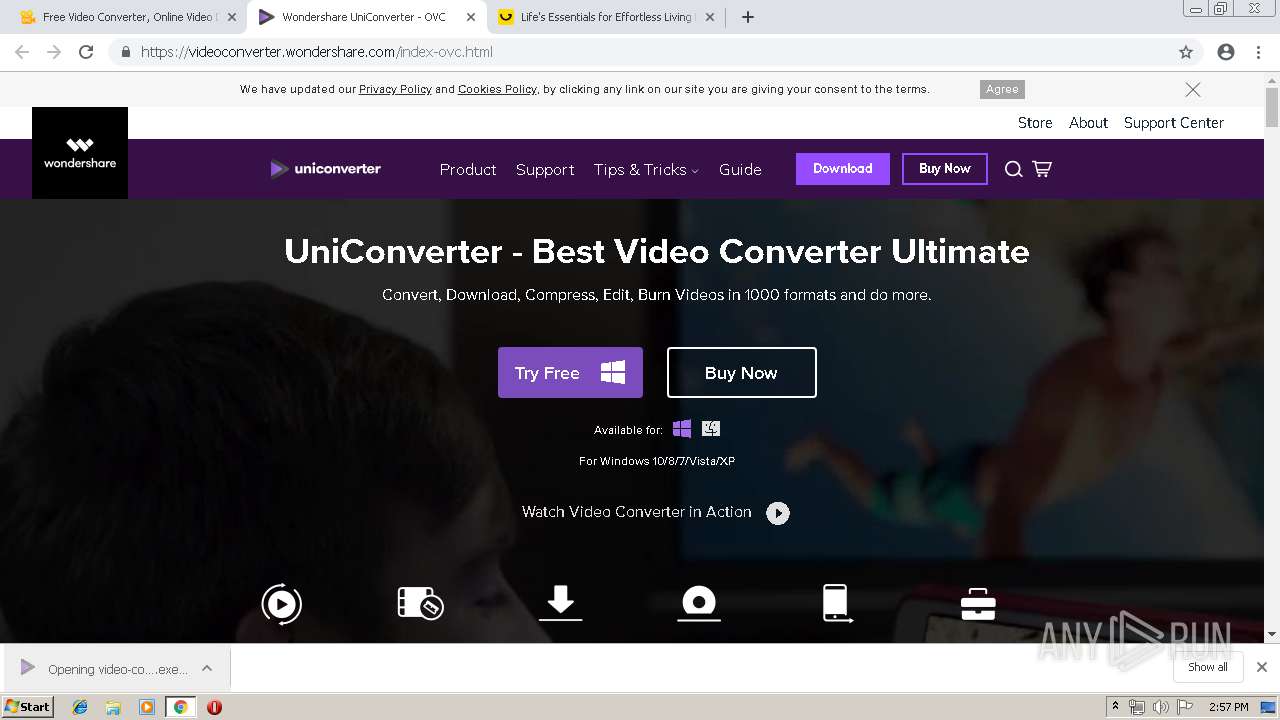Click Buy Now button in nav bar
This screenshot has height=720, width=1280.
point(945,169)
